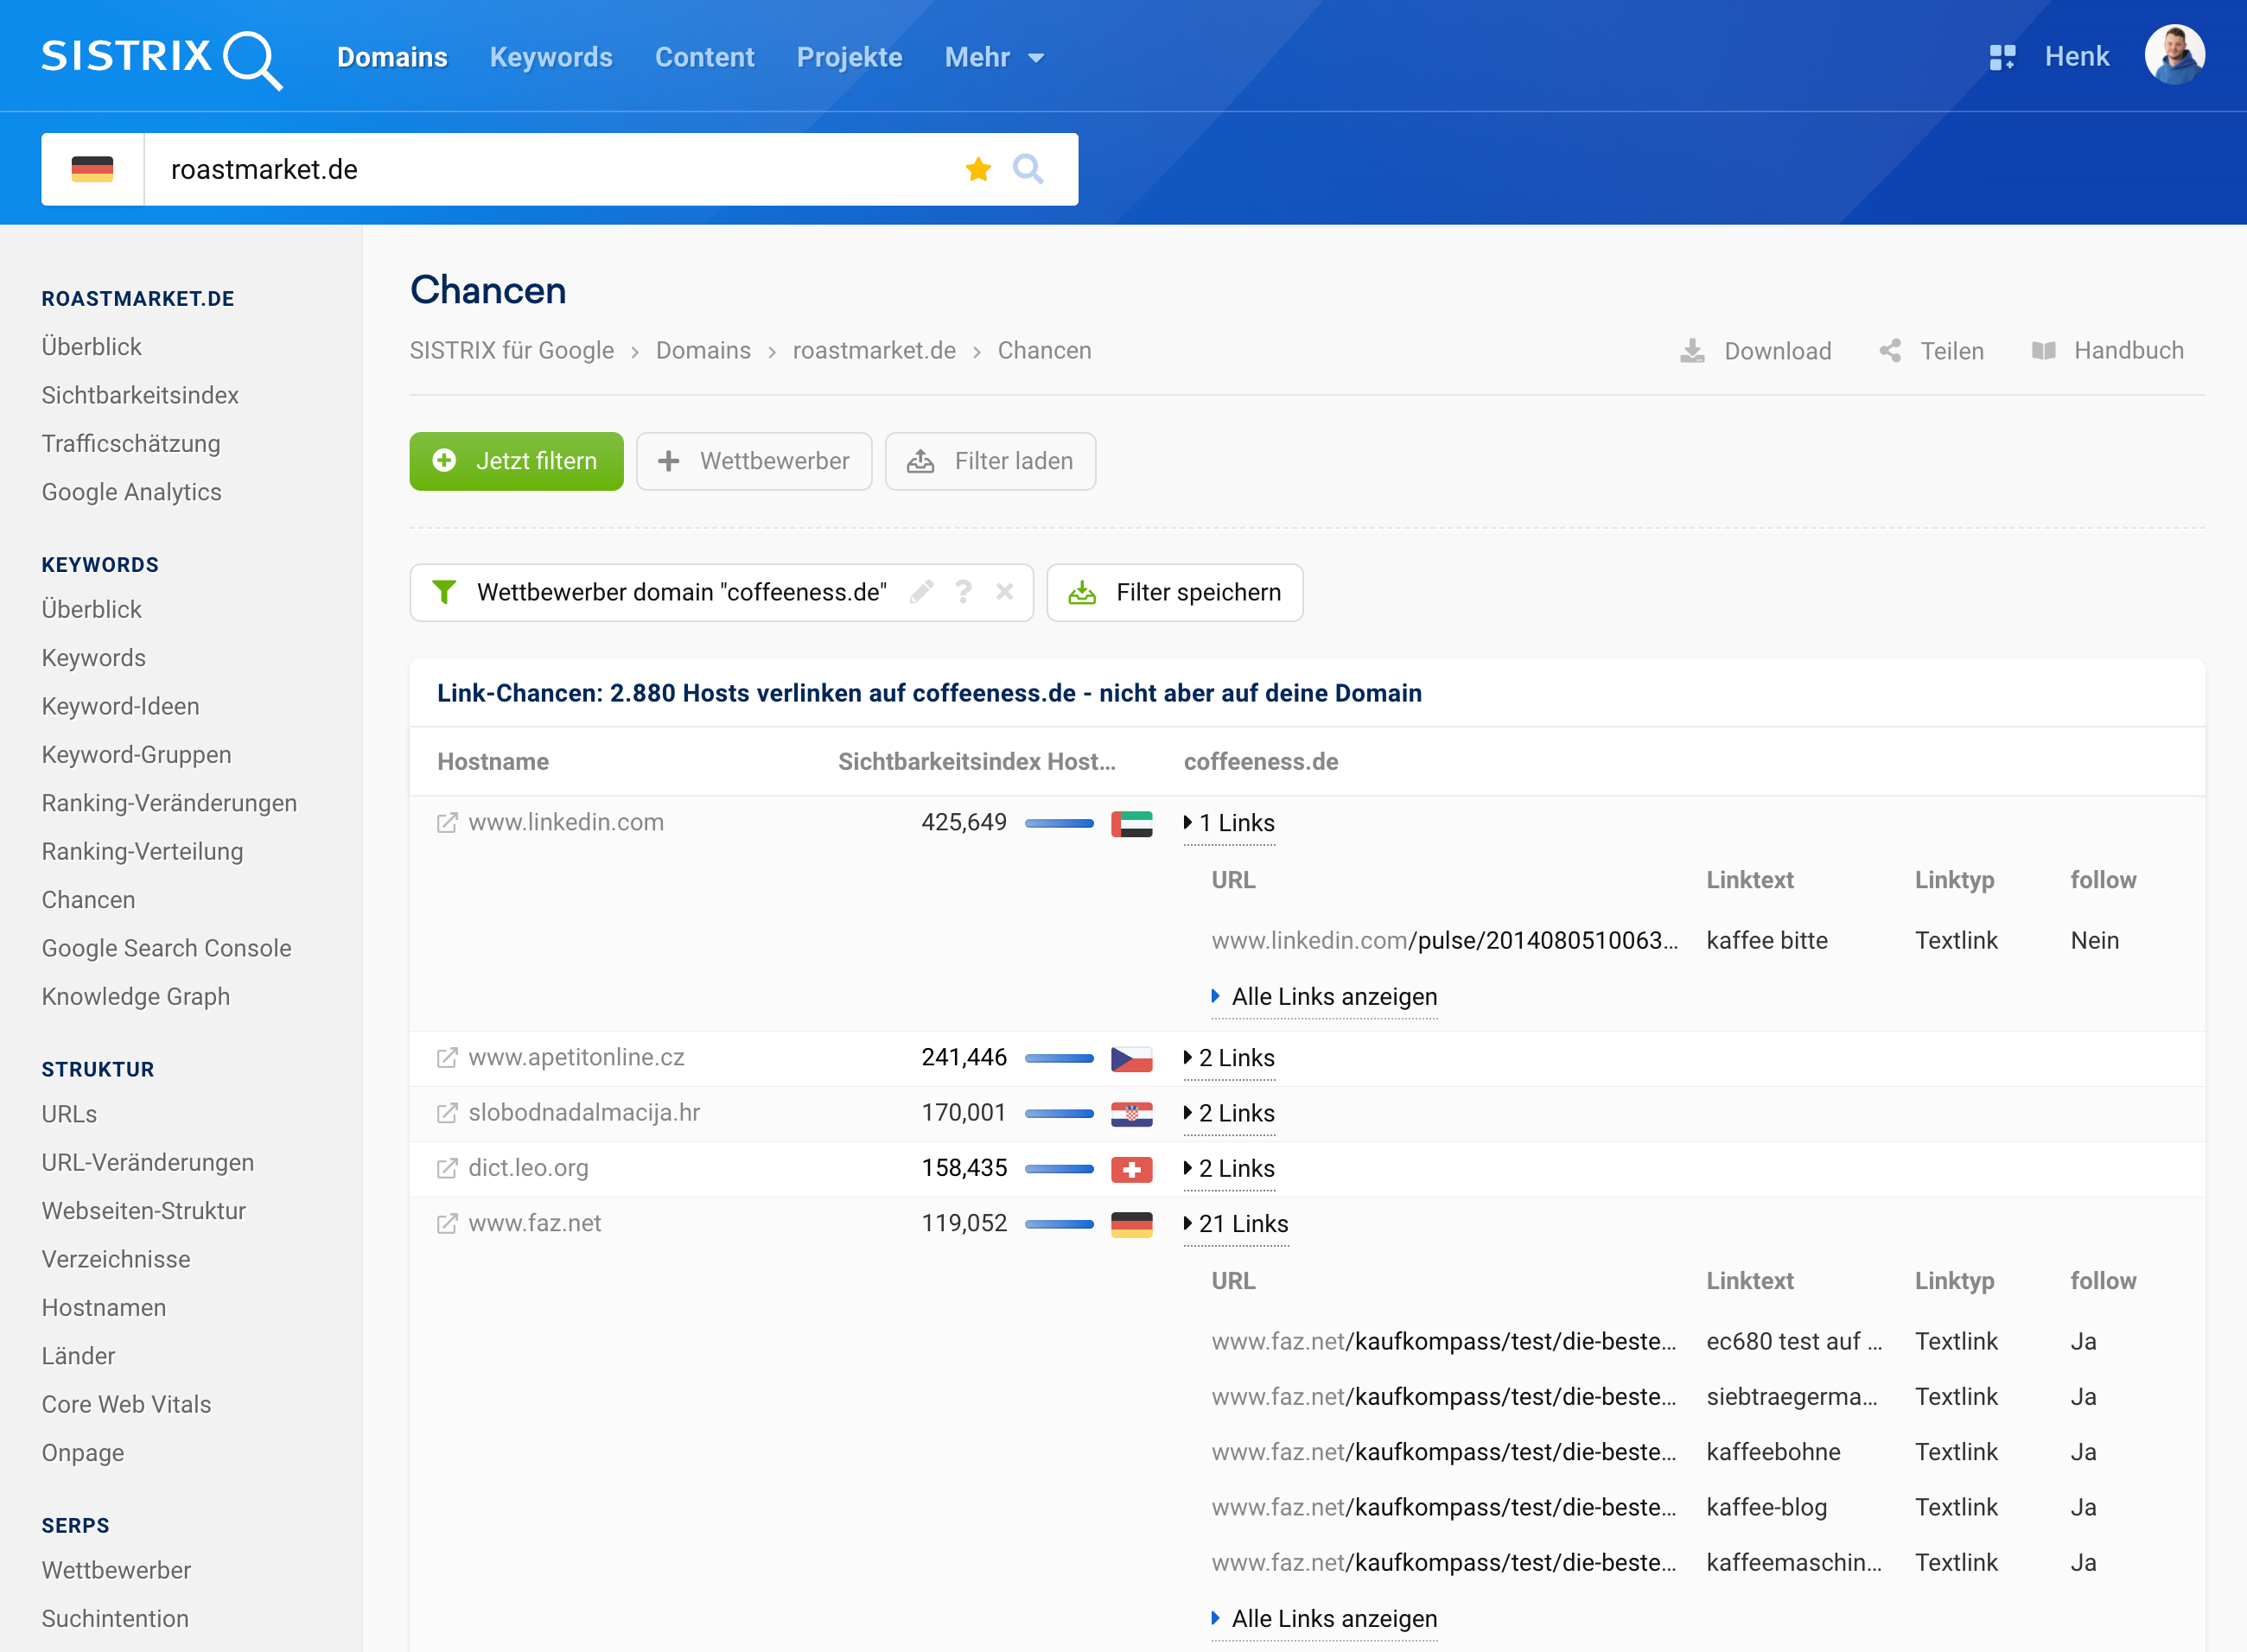The image size is (2247, 1652).
Task: Click the star favorite icon in search bar
Action: click(x=978, y=169)
